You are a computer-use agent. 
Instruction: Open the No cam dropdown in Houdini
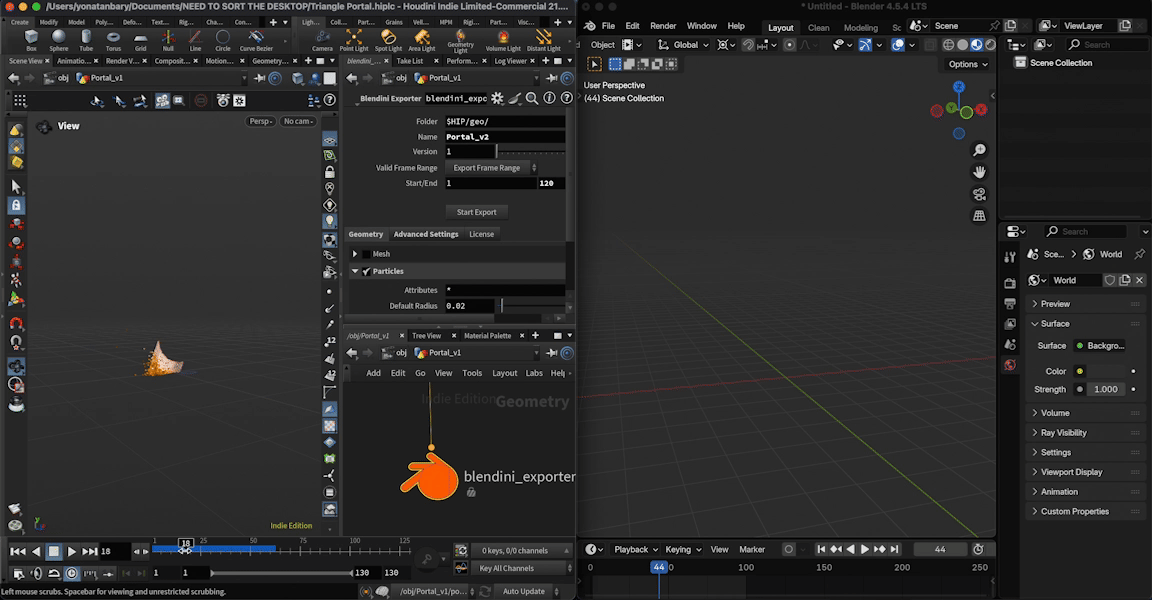[298, 121]
